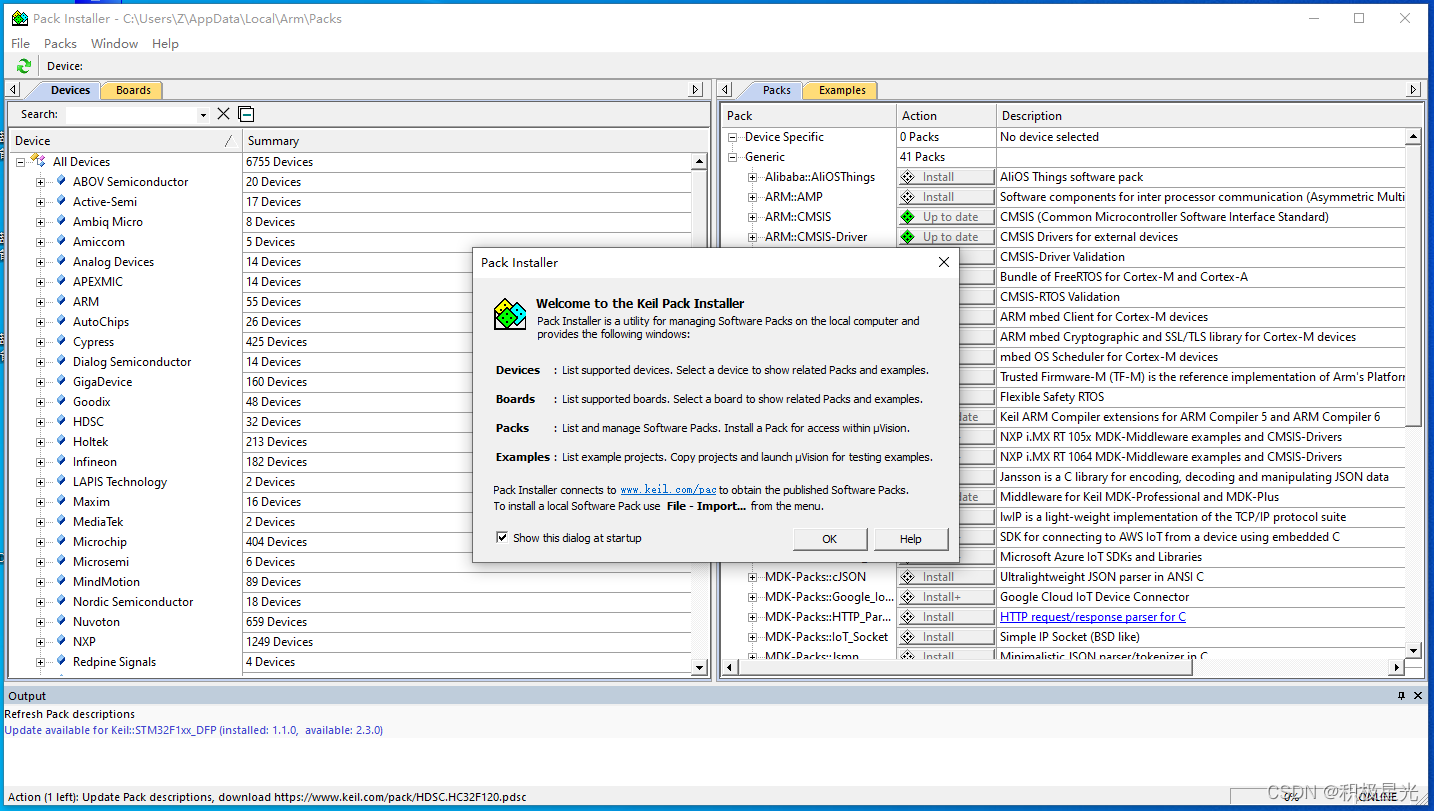Screen dimensions: 1434x811
Task: Click the Microchip vendor icon
Action: (61, 541)
